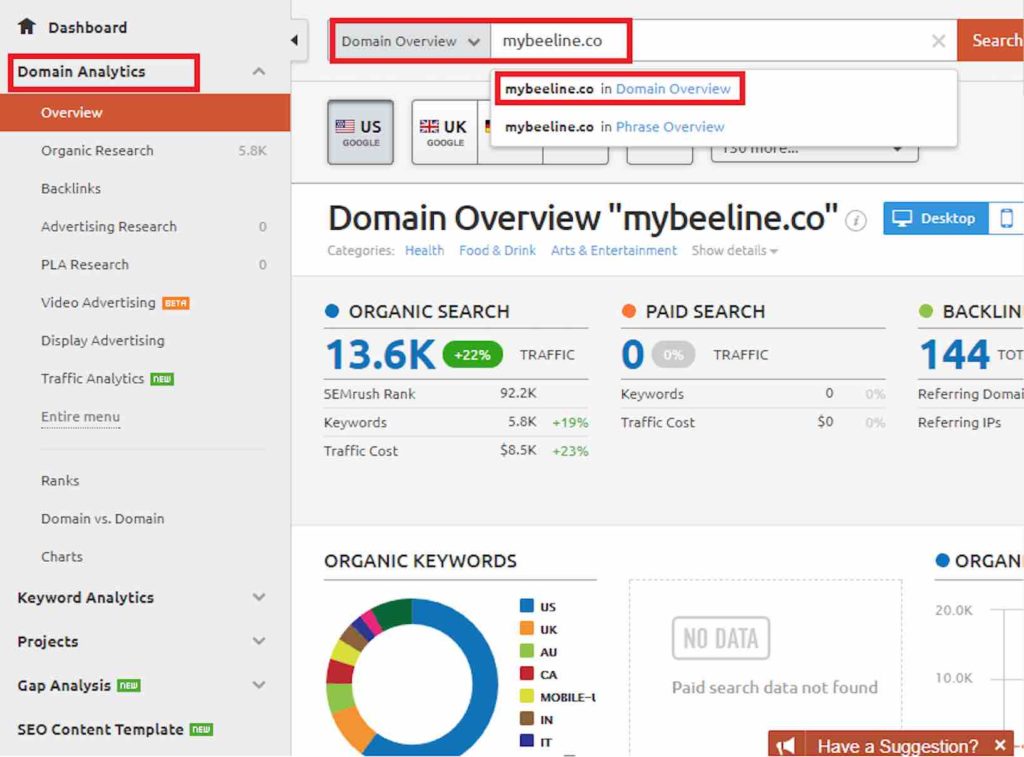Toggle the Desktop traffic view
The height and width of the screenshot is (757, 1024).
pyautogui.click(x=934, y=217)
